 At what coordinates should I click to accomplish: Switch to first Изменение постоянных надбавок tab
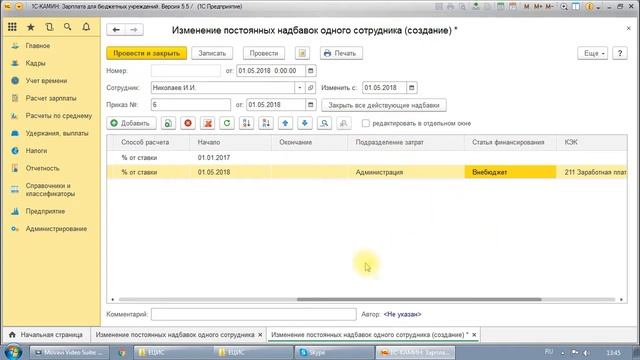click(x=175, y=335)
